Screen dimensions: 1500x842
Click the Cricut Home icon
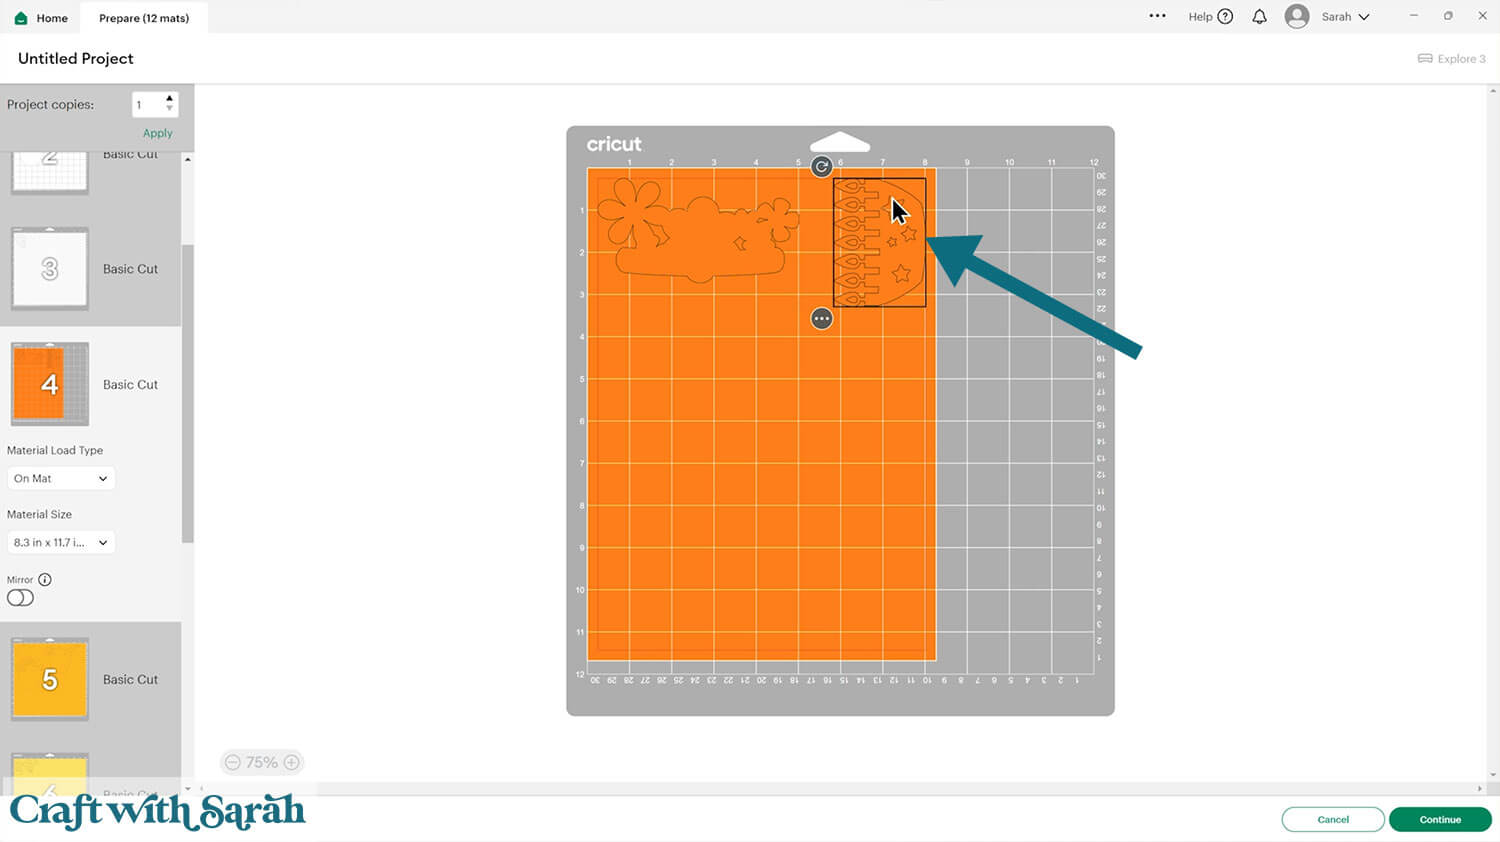coord(21,18)
